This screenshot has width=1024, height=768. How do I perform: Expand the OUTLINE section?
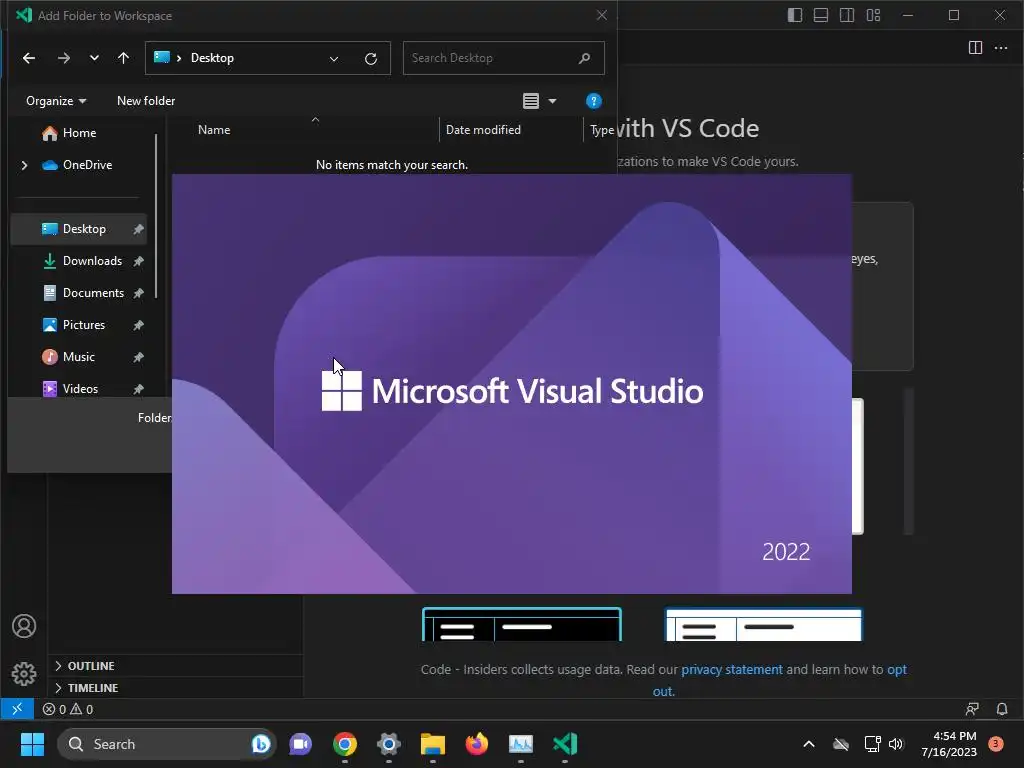pos(91,666)
